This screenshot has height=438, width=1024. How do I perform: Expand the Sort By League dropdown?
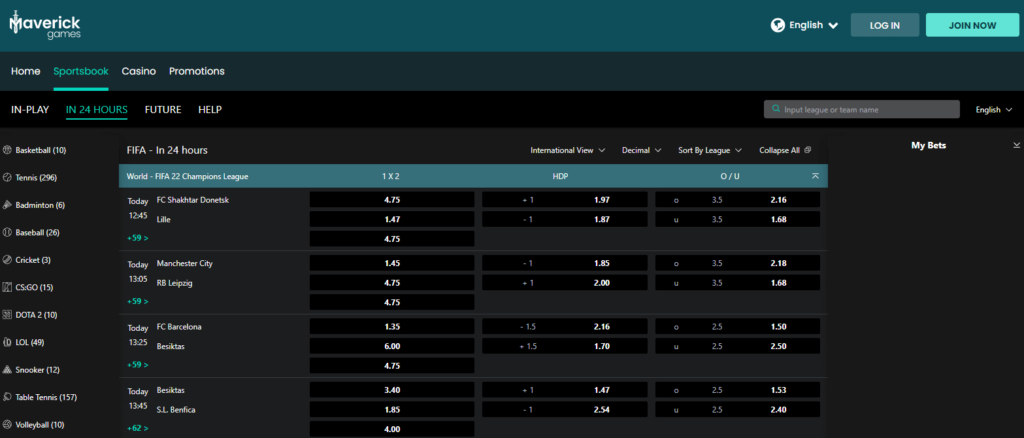709,150
